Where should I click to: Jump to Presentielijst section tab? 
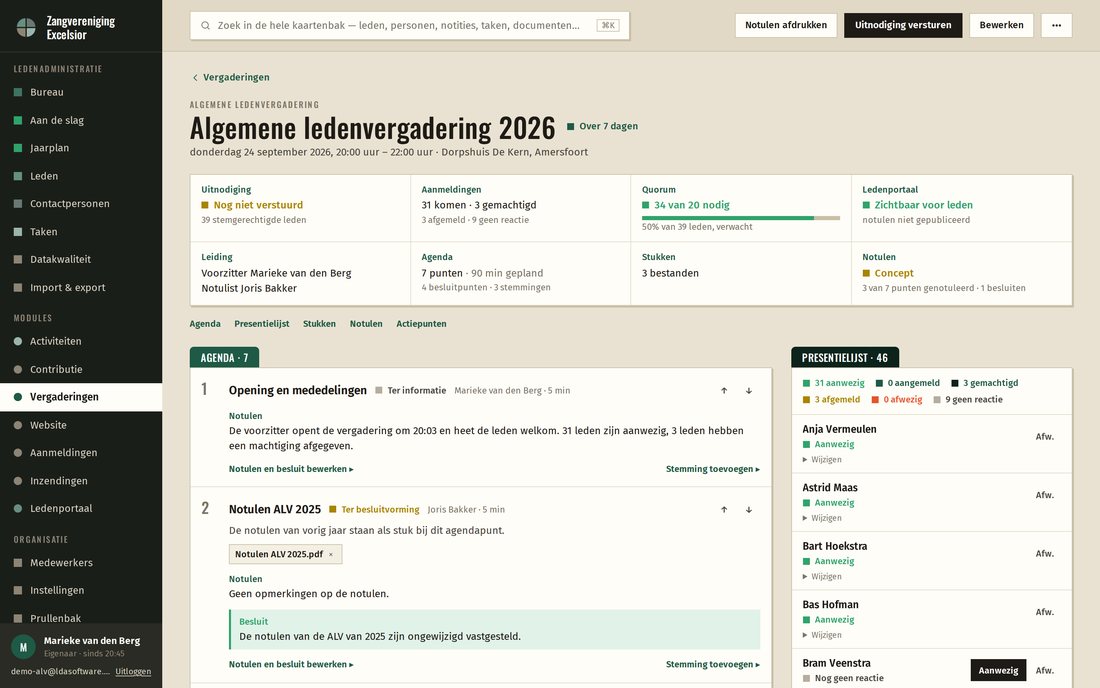(x=262, y=324)
